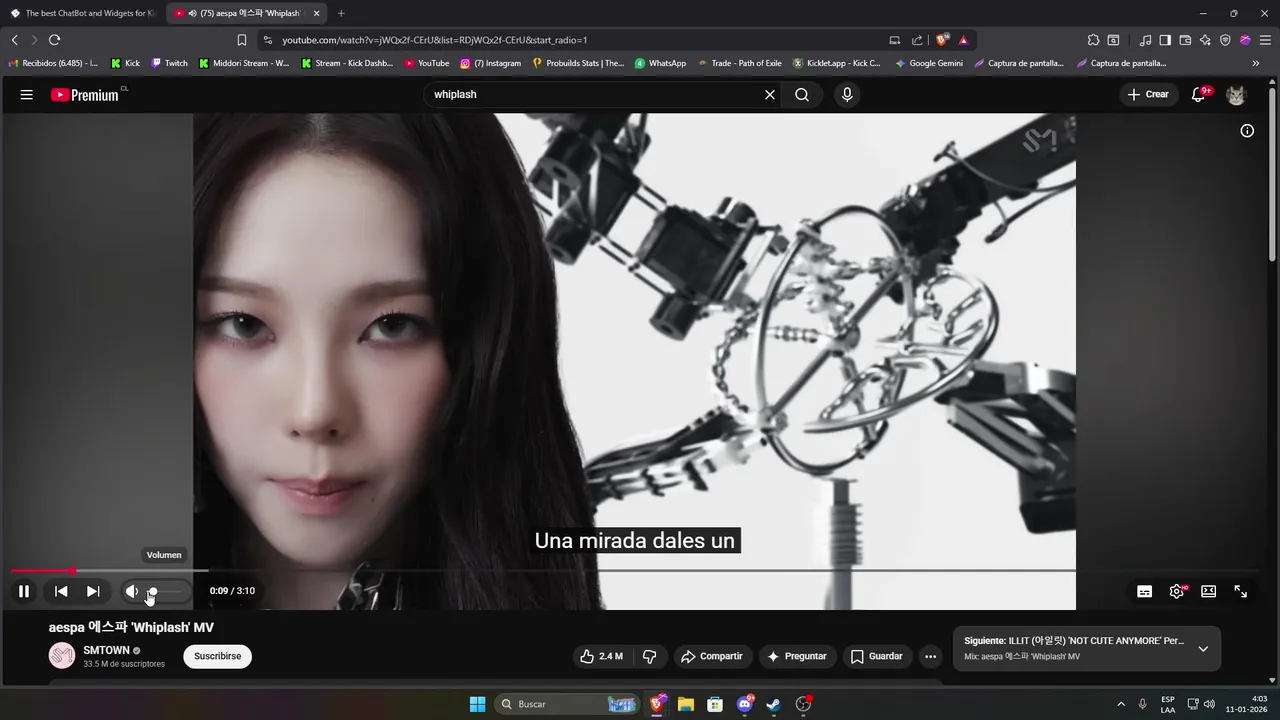The image size is (1280, 720).
Task: Click the taskbar Buscar search box
Action: tap(567, 704)
